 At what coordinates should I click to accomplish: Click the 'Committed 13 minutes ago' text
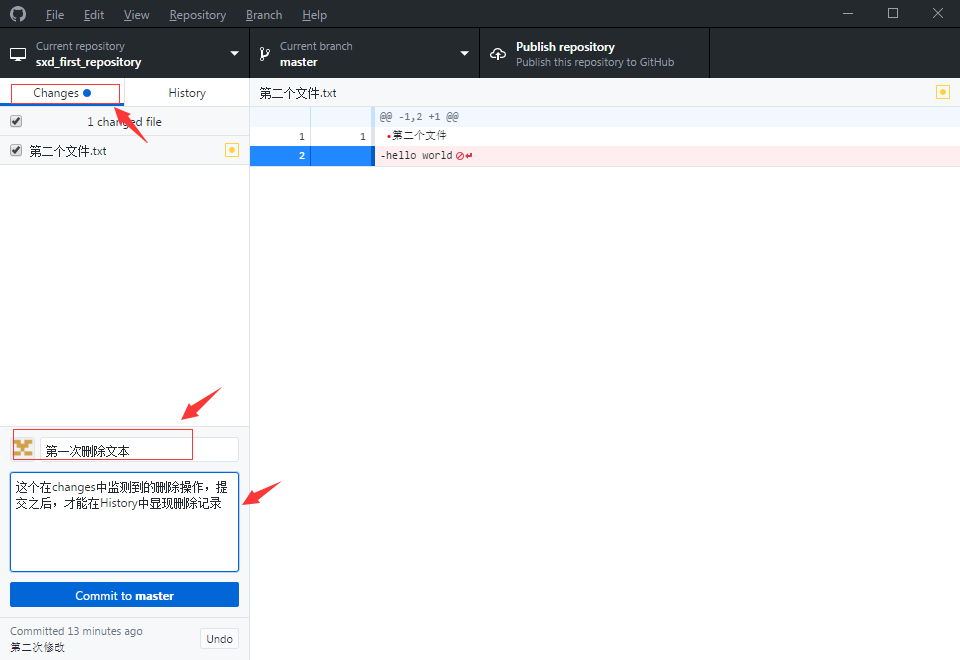(x=76, y=631)
